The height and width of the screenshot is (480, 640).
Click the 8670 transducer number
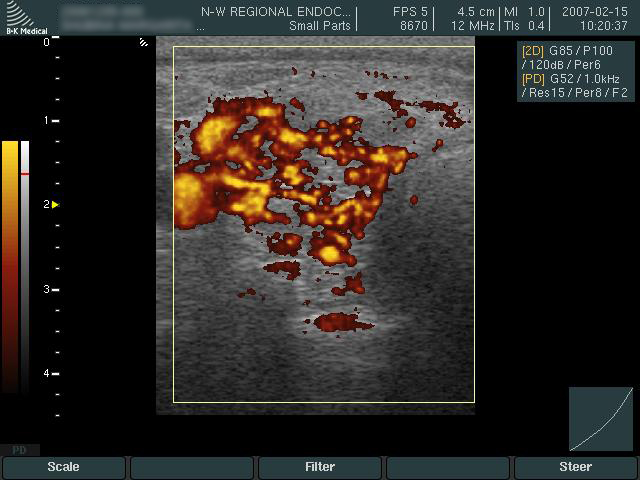click(413, 26)
